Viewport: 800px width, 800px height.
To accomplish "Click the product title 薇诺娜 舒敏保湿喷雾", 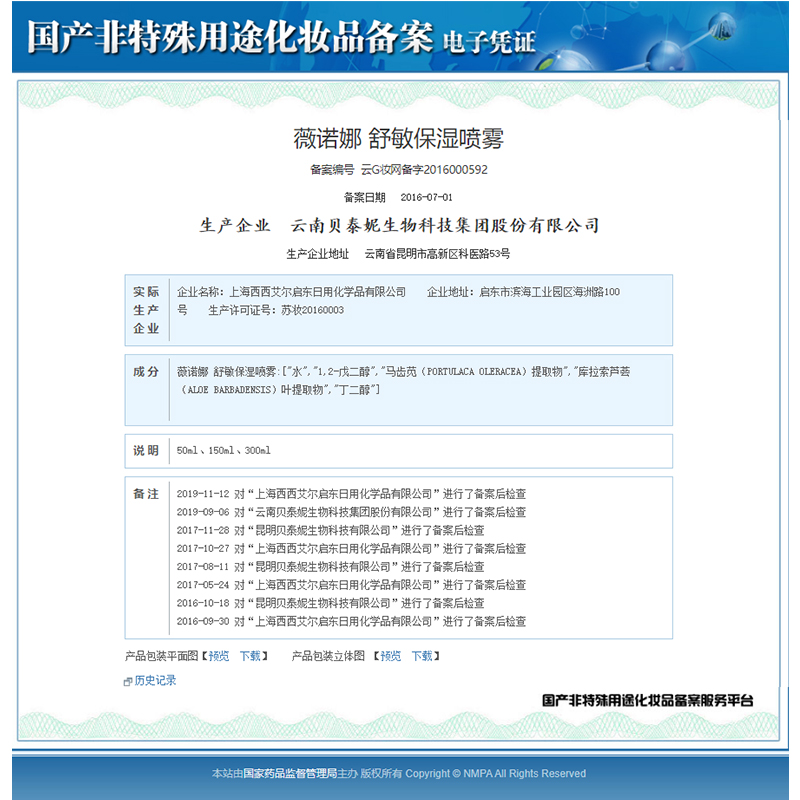I will point(400,138).
